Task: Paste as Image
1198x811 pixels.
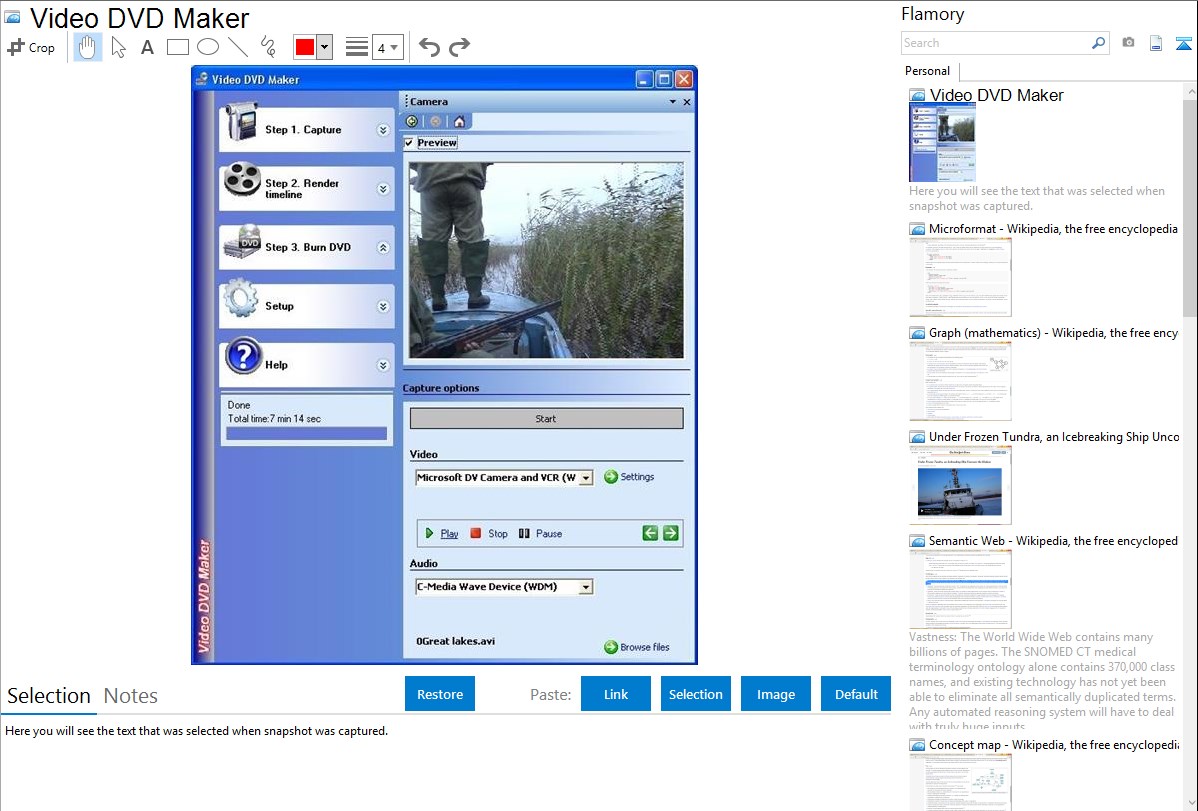Action: tap(775, 694)
